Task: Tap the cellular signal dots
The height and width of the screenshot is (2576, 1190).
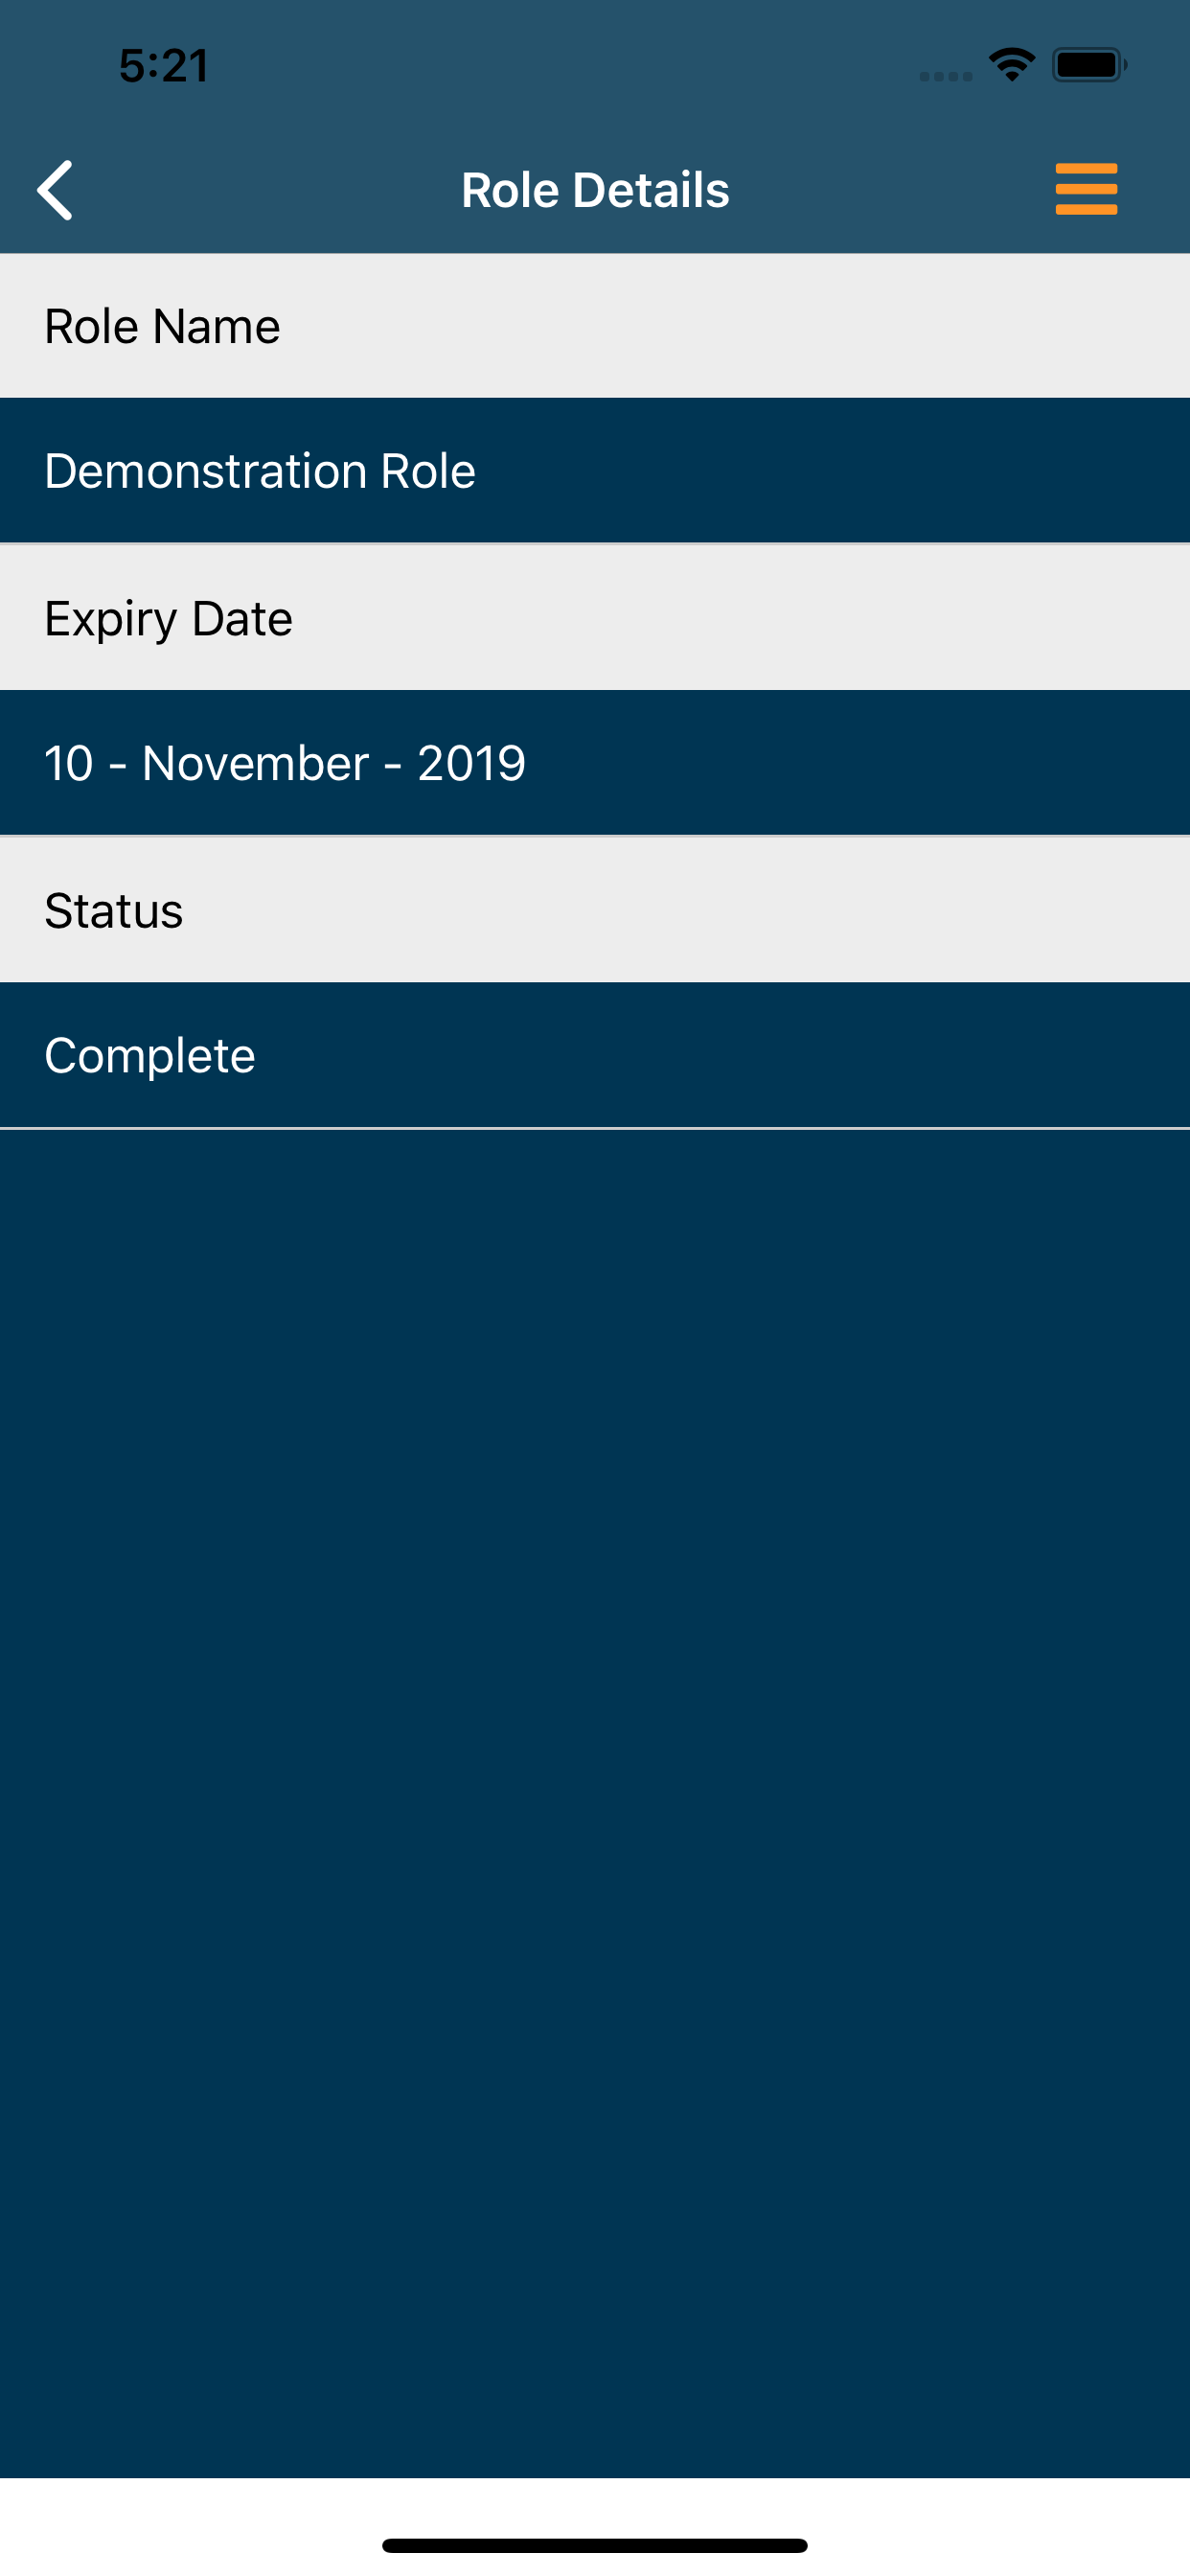Action: [x=945, y=76]
